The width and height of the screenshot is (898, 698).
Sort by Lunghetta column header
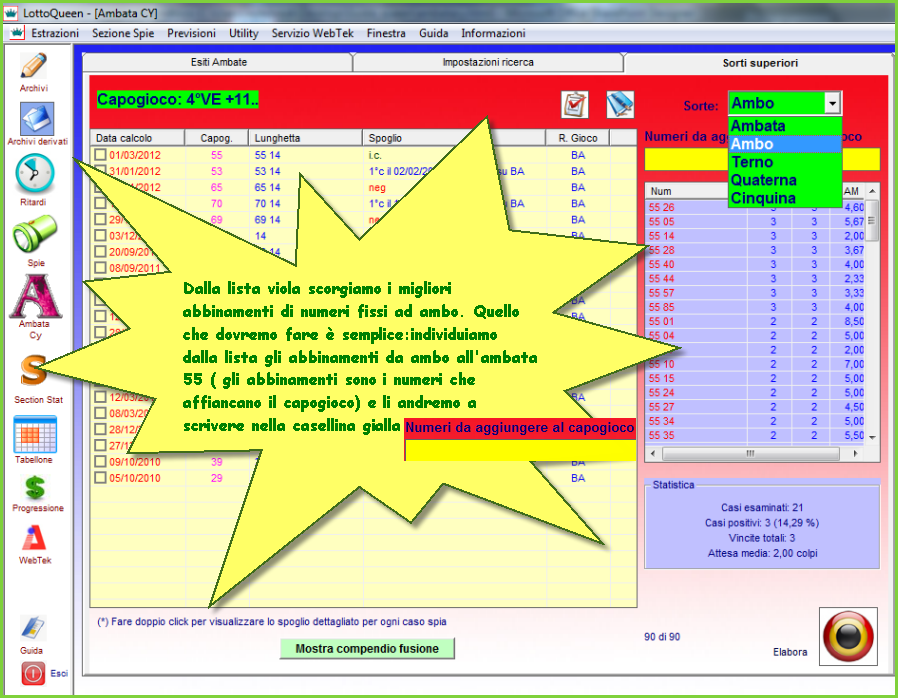306,138
